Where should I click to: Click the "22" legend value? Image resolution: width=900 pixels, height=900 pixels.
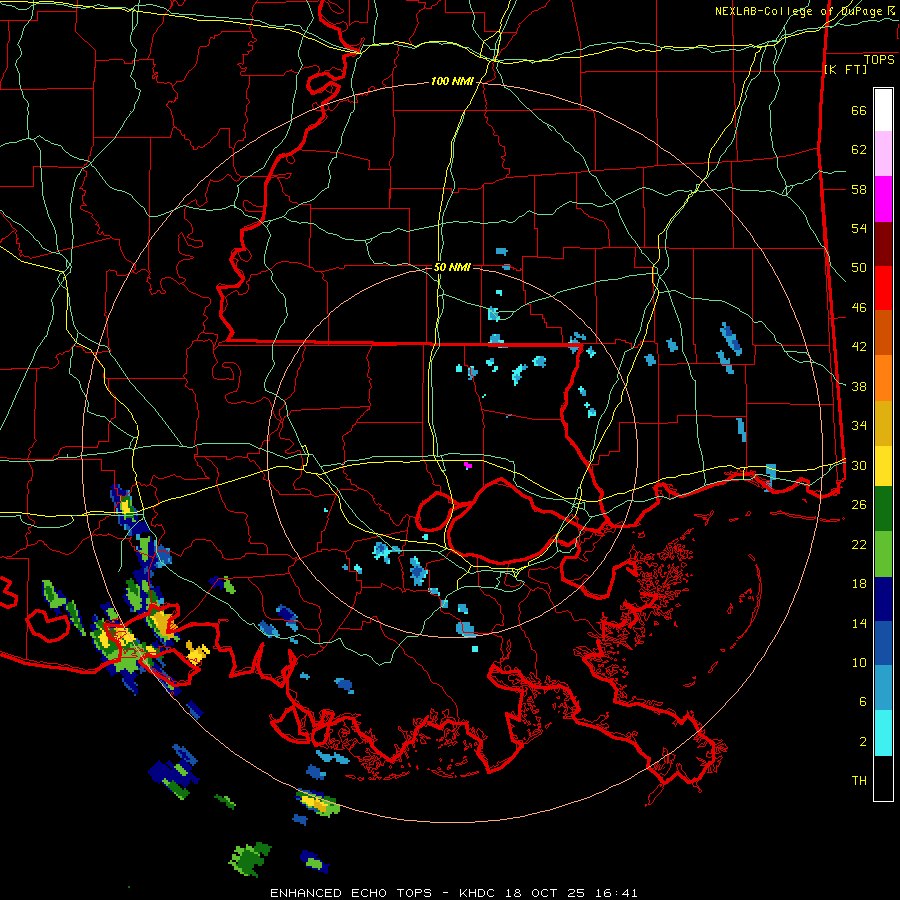click(x=859, y=544)
